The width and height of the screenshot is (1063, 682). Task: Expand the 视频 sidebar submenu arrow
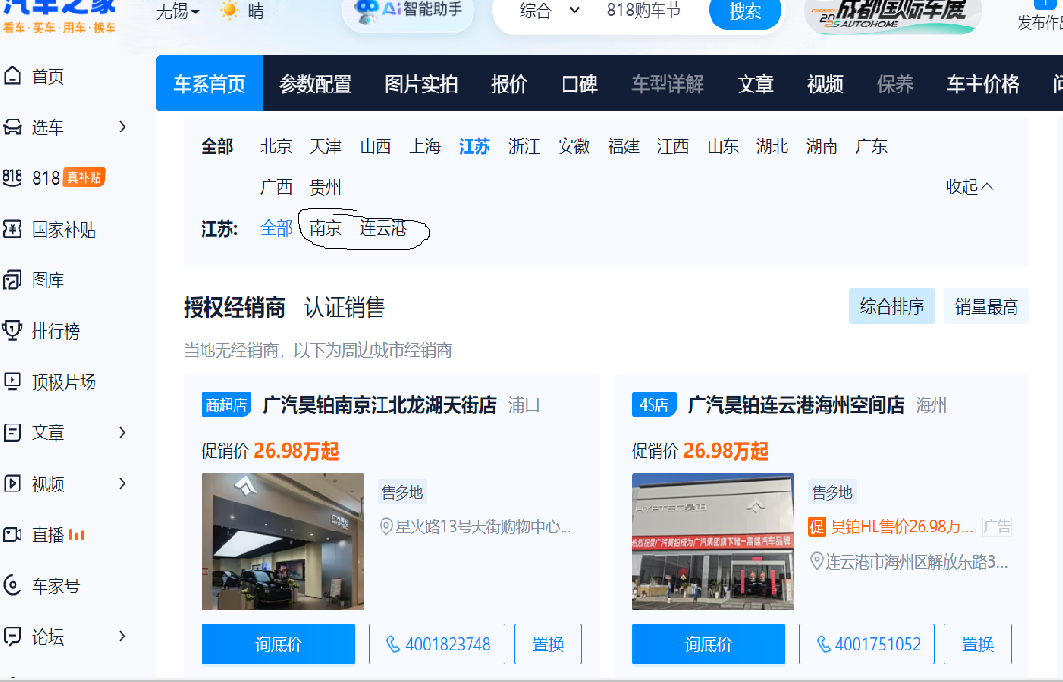click(123, 483)
